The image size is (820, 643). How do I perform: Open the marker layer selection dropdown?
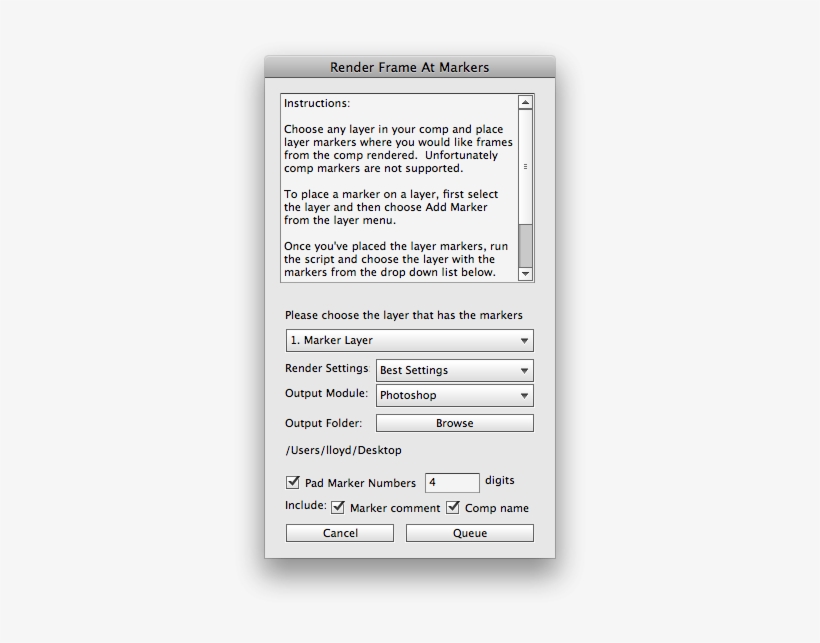(410, 340)
